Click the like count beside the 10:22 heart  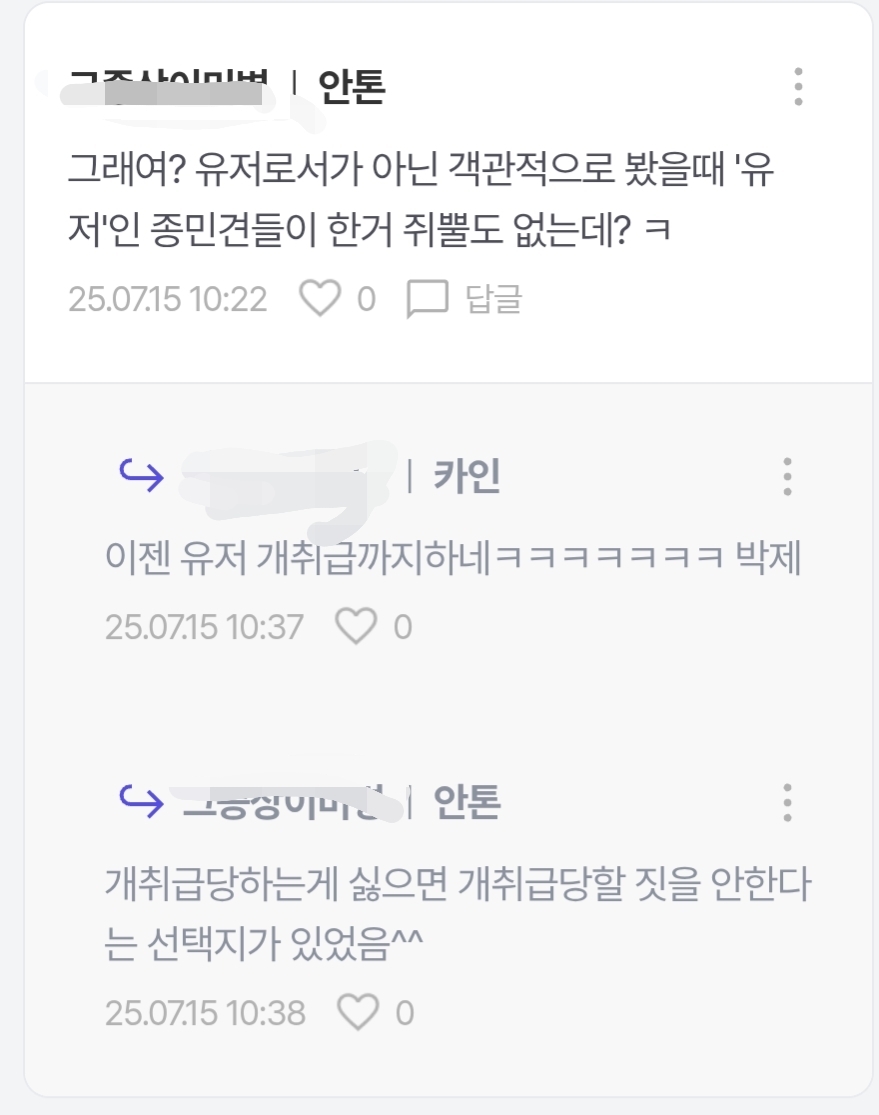366,299
